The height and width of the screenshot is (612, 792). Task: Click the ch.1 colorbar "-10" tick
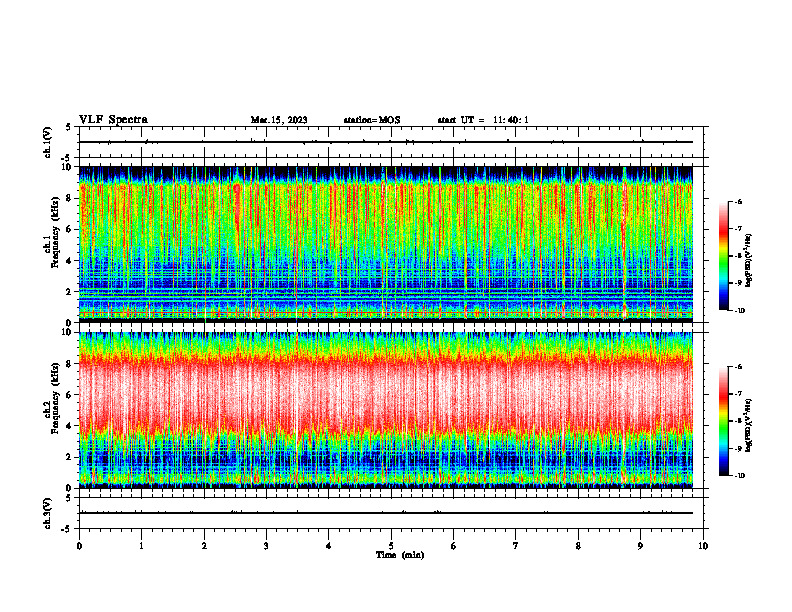click(740, 311)
